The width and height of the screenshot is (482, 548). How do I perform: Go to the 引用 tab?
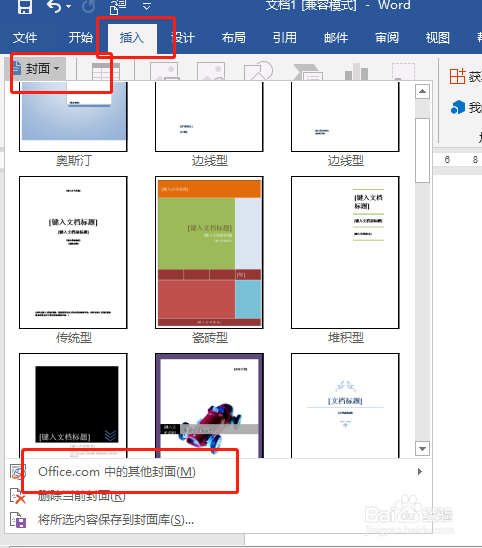[x=285, y=37]
